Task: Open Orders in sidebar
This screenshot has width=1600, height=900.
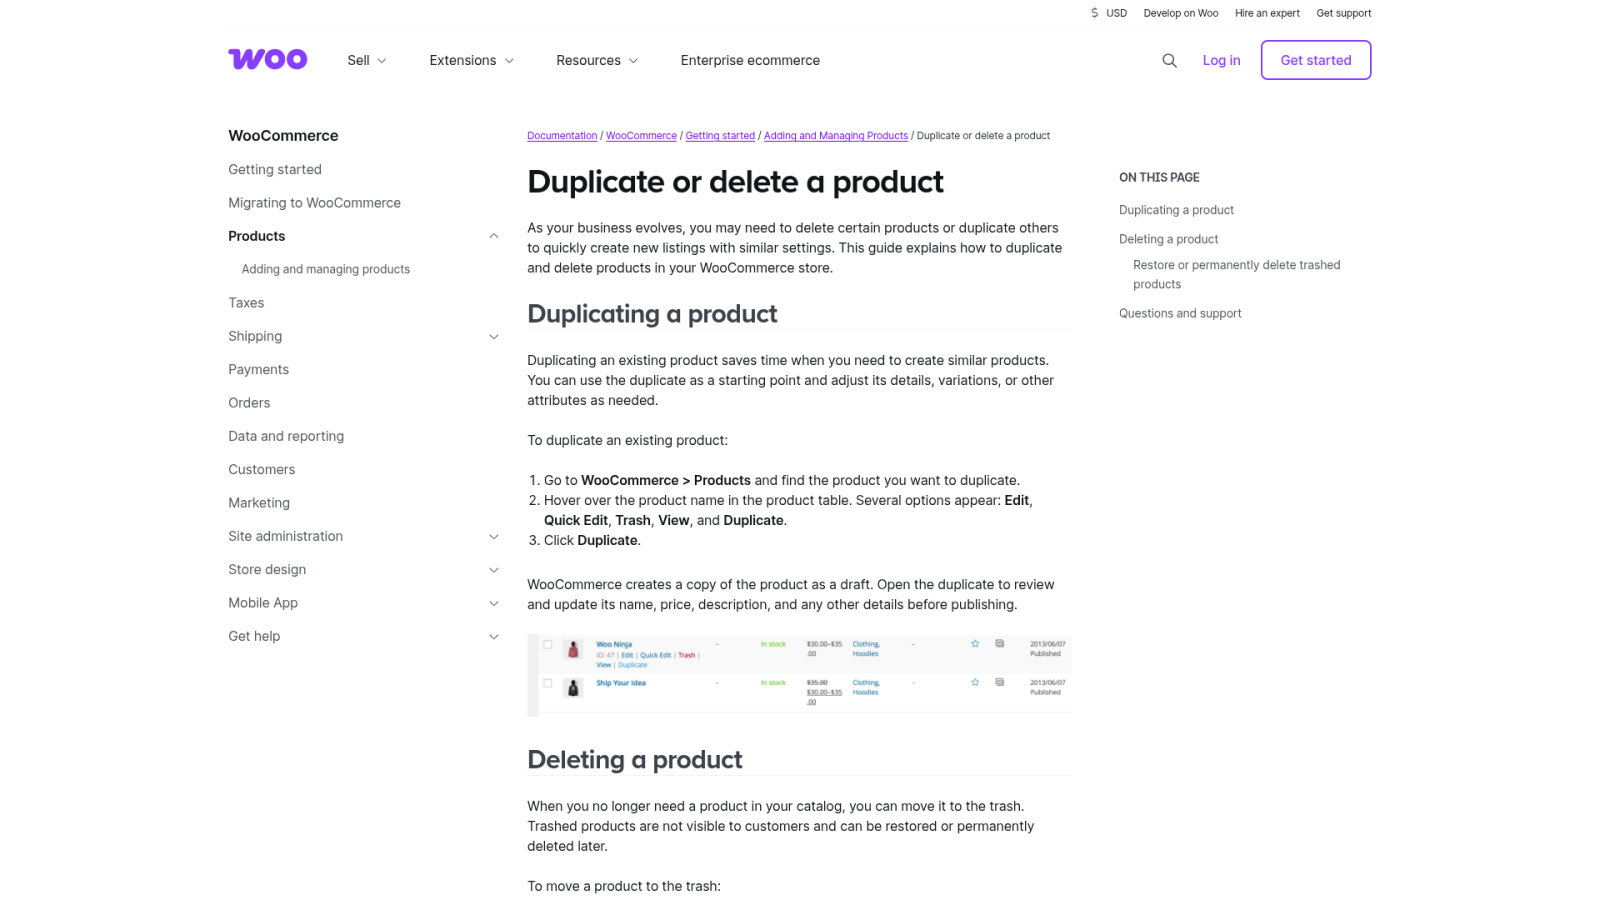Action: [249, 402]
